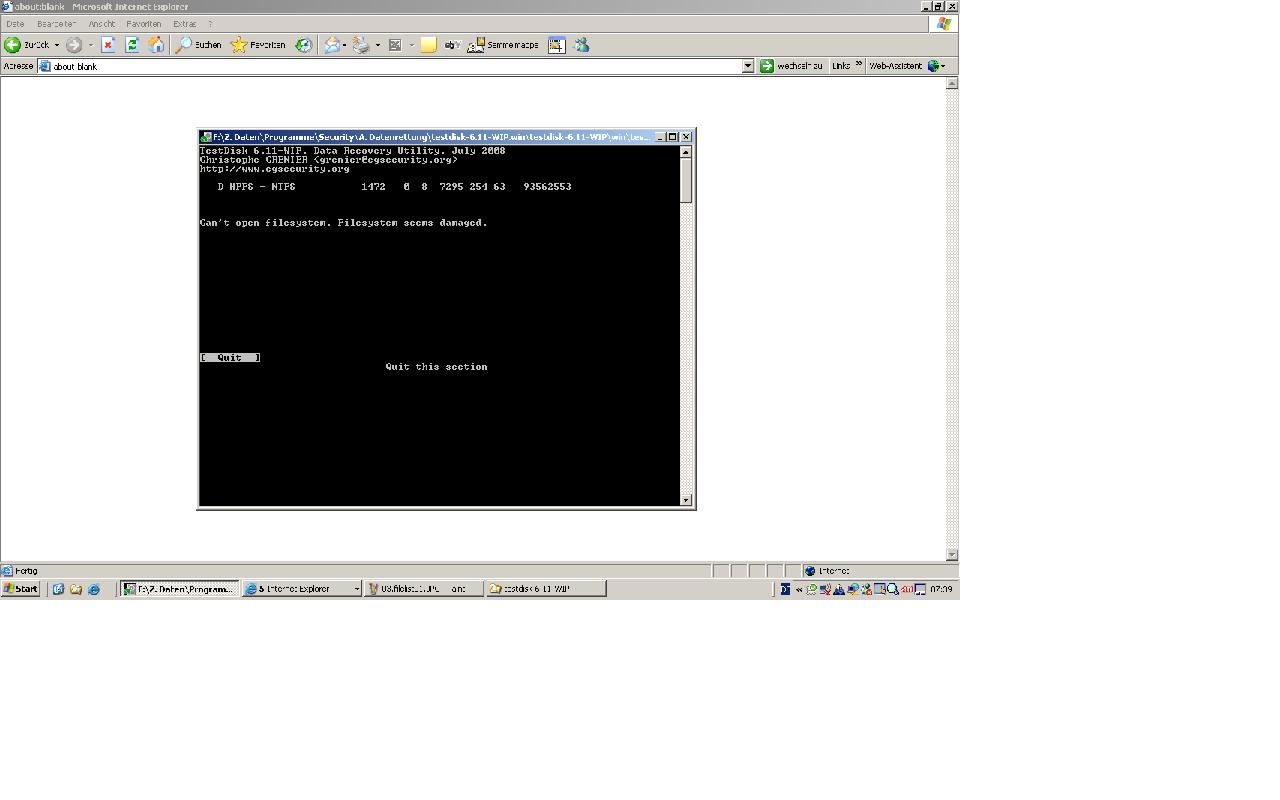Expand the Links toolbar chevron
1280x800 pixels.
858,64
